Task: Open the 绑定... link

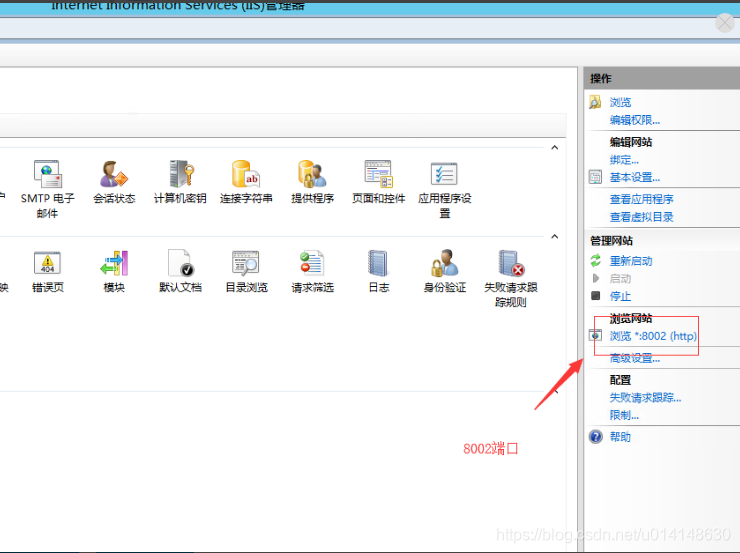Action: point(624,160)
